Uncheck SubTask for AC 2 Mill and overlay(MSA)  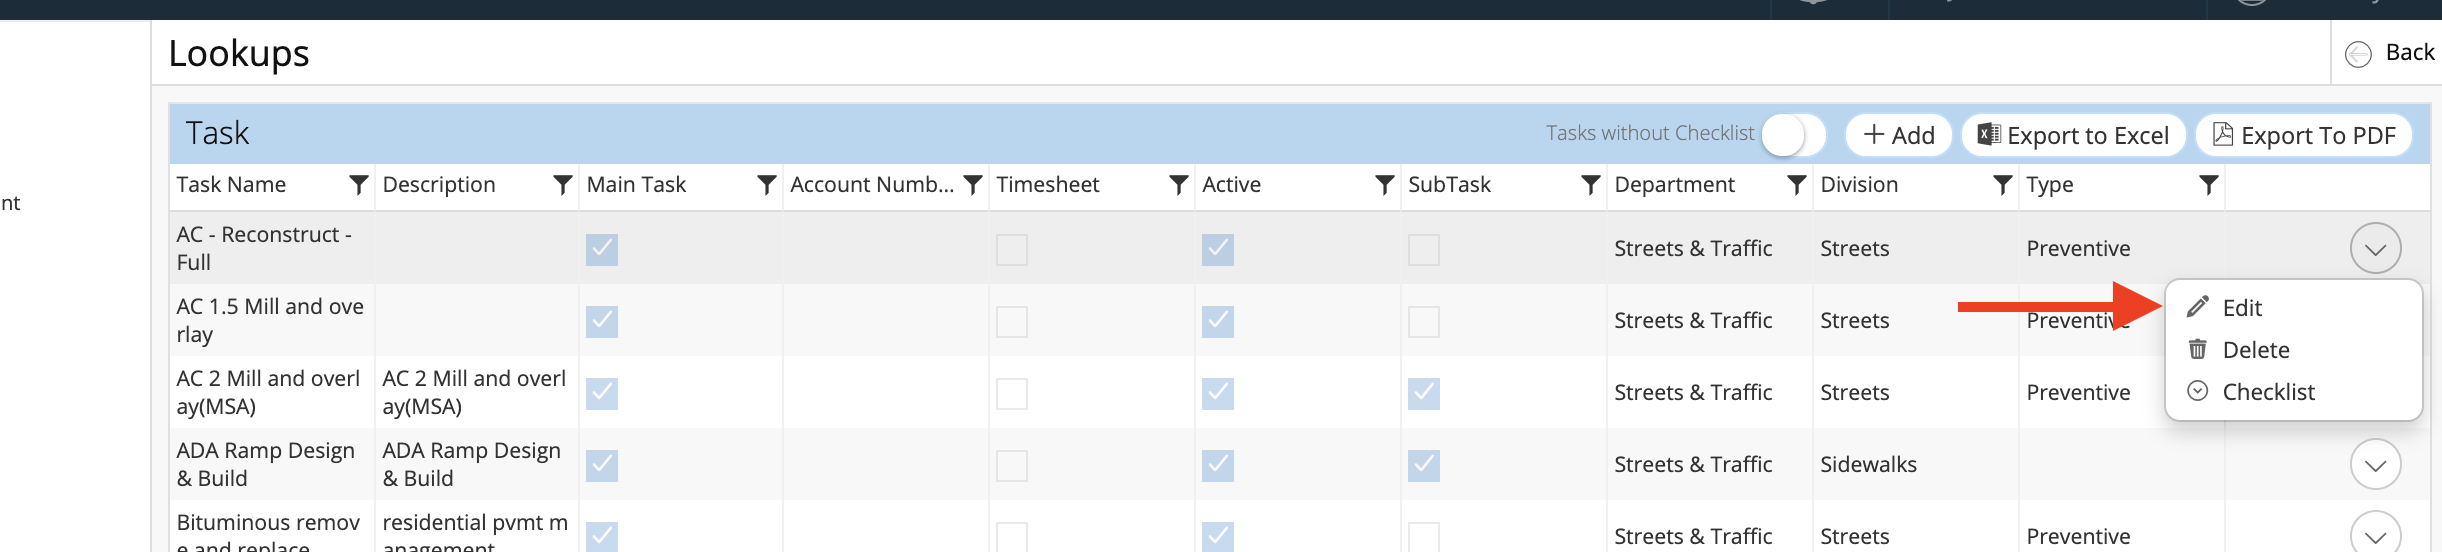point(1424,393)
